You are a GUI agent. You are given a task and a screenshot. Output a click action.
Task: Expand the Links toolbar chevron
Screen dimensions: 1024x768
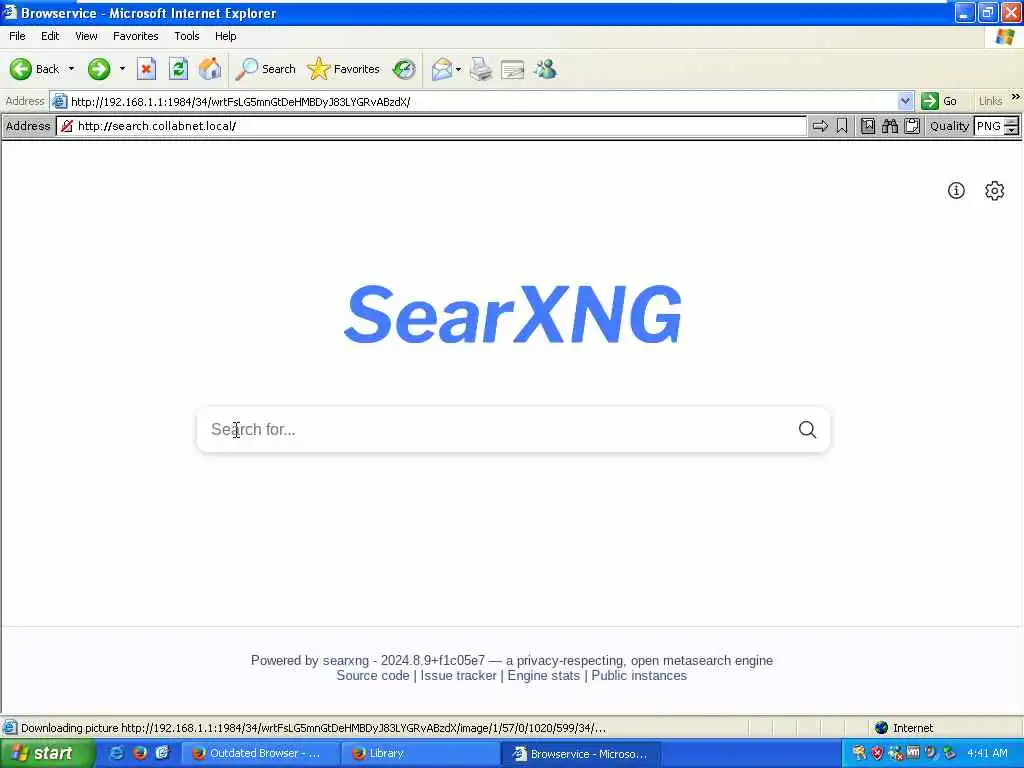pos(1016,97)
